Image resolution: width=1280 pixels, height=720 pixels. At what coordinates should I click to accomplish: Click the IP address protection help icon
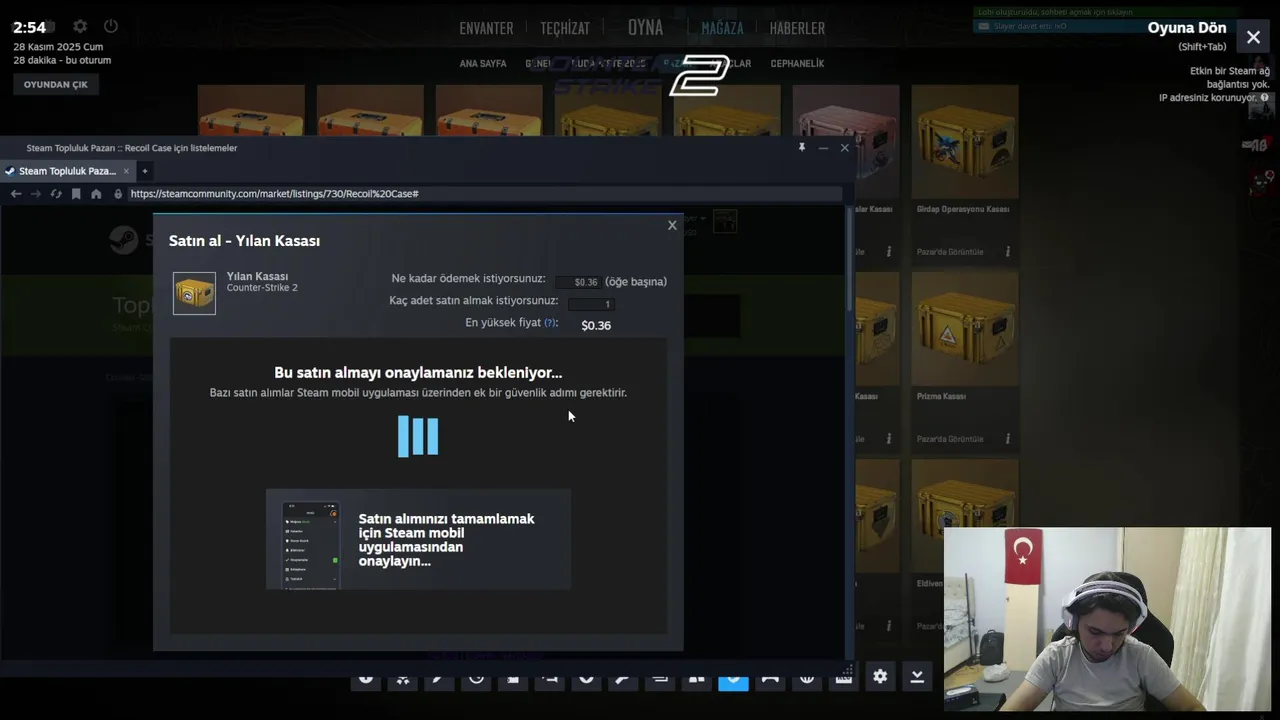[1265, 98]
